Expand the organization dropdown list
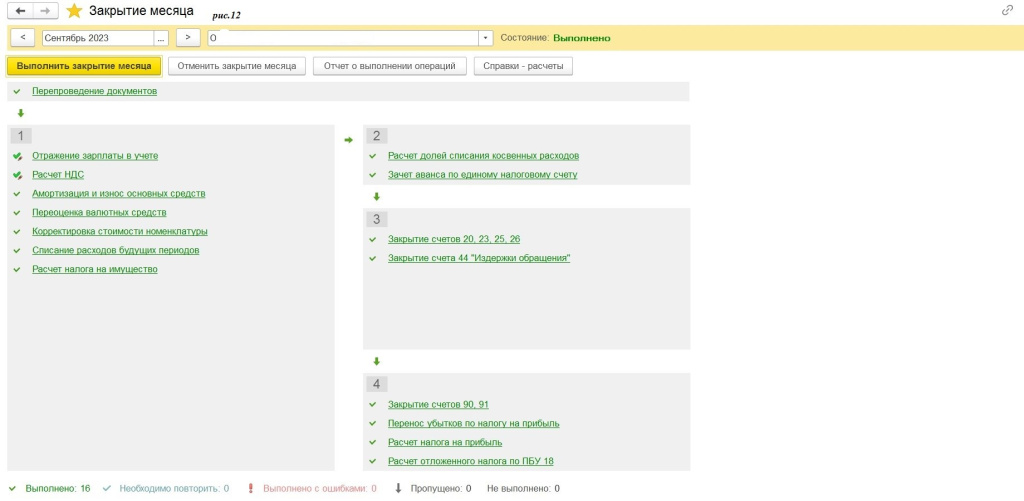 (487, 38)
